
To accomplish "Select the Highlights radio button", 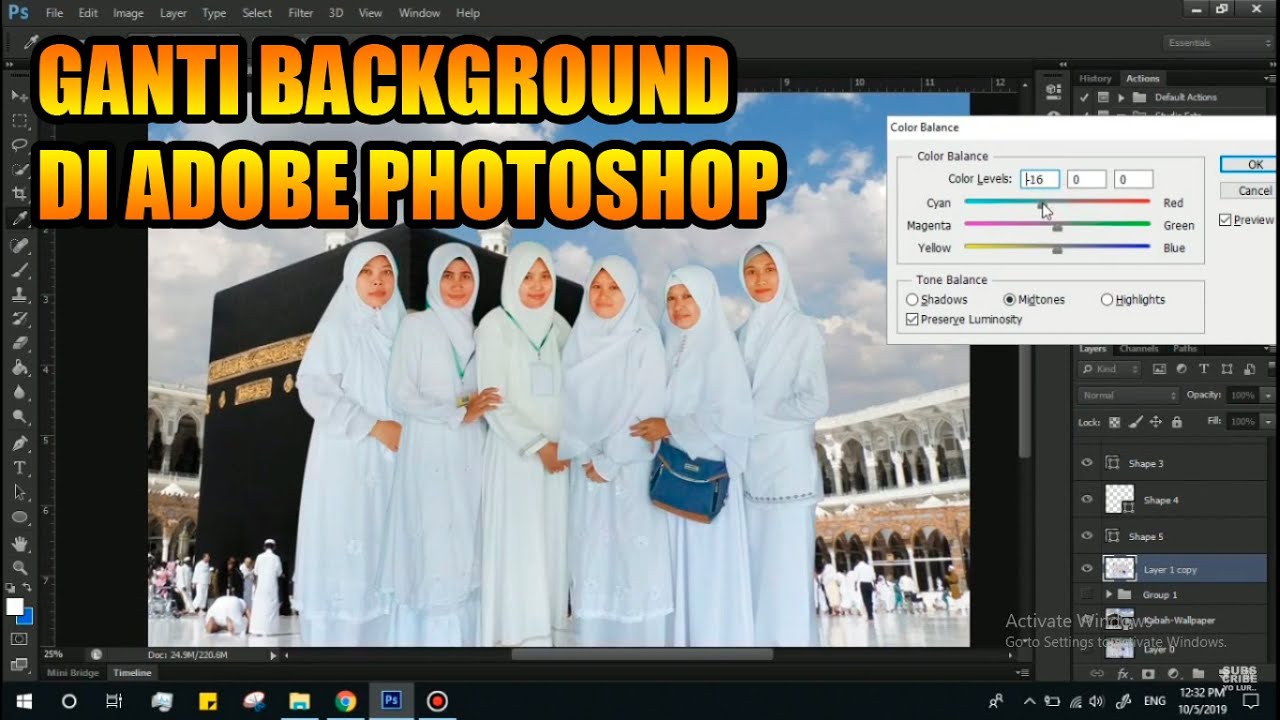I will point(1107,299).
